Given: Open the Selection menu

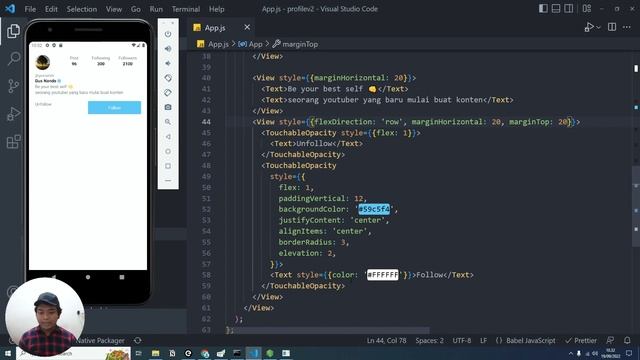Looking at the screenshot, I should tap(82, 9).
